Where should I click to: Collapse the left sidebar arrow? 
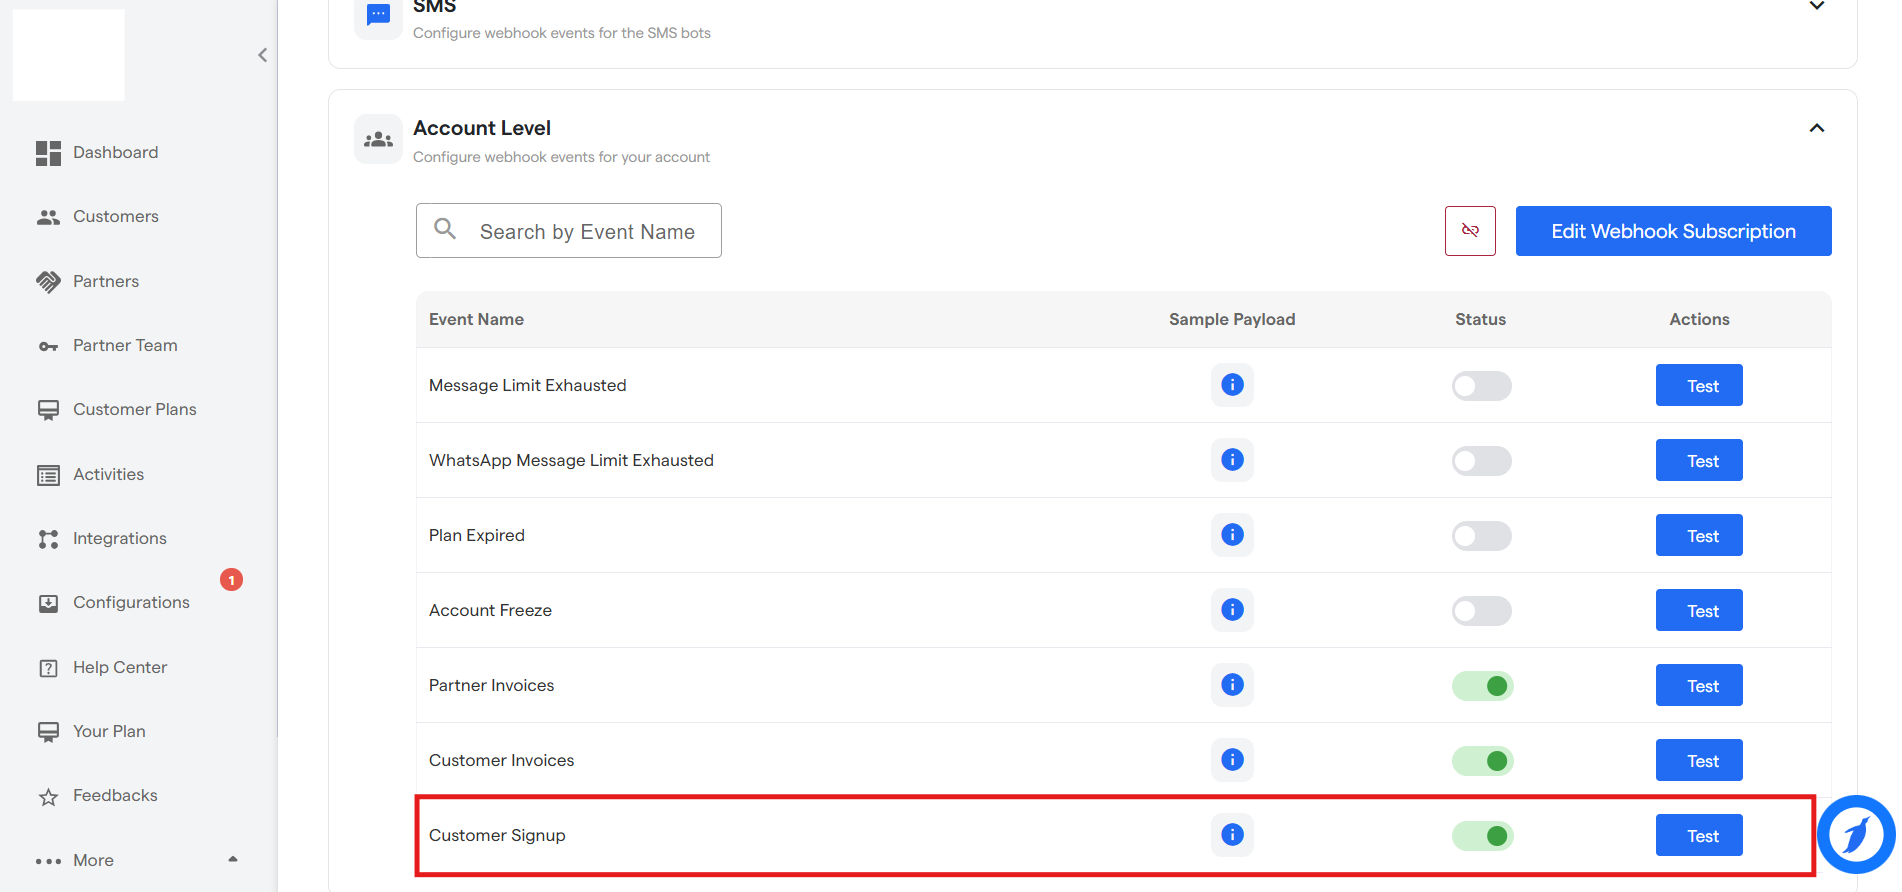(263, 55)
